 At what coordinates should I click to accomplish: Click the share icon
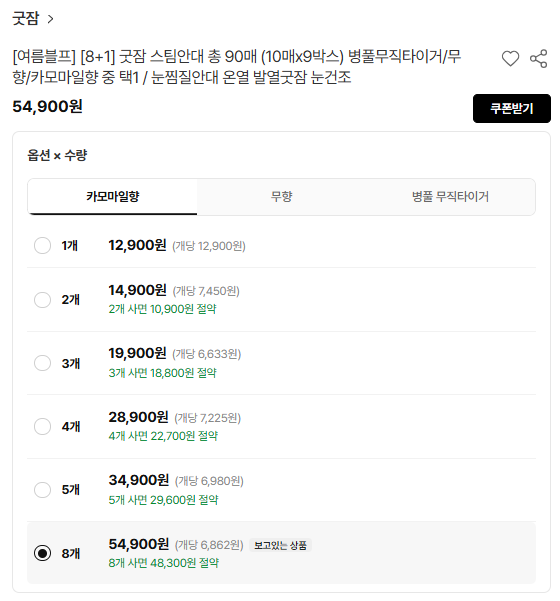pos(539,59)
